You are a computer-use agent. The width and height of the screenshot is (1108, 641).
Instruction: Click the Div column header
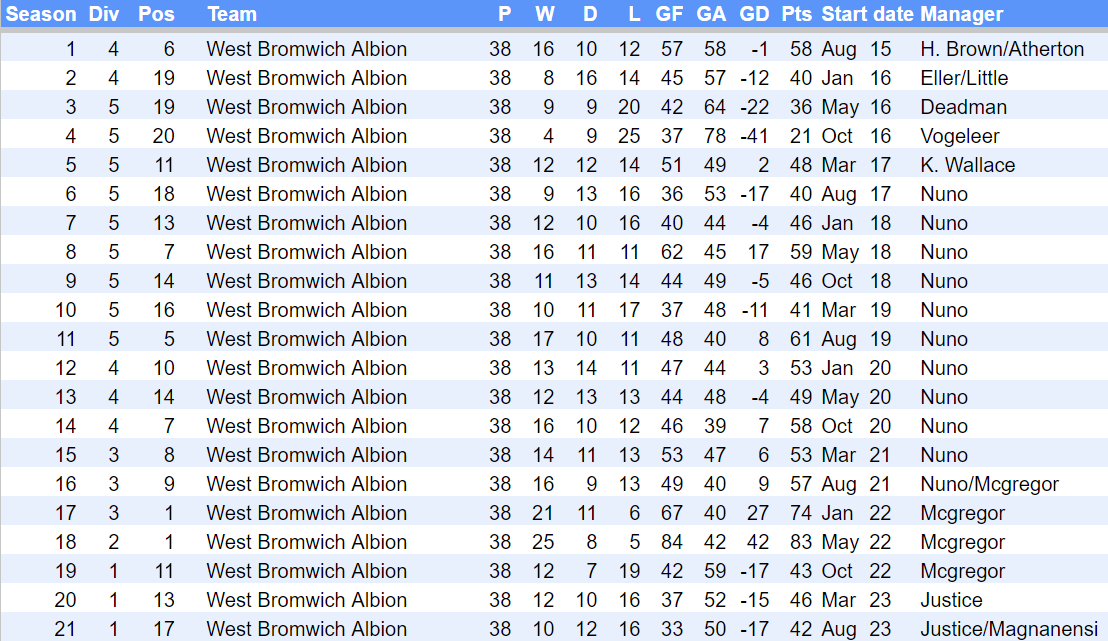[103, 14]
